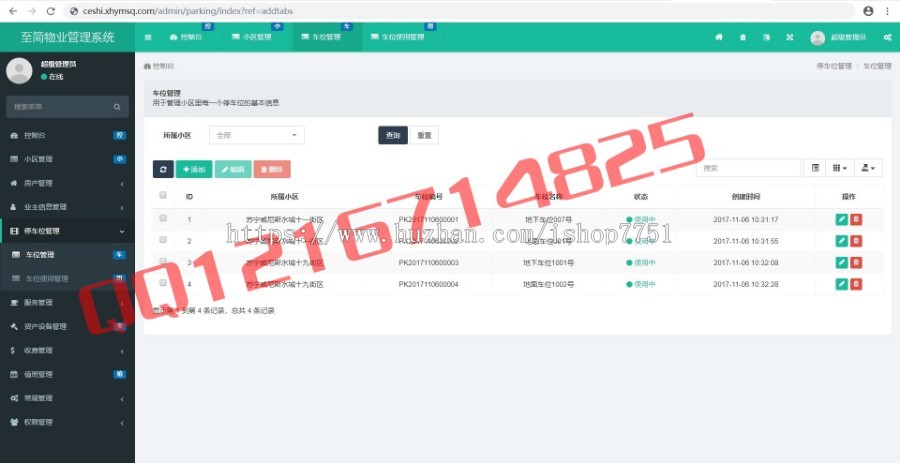Screen dimensions: 900x463
Task: Click the fullscreen icon in top bar
Action: (790, 37)
